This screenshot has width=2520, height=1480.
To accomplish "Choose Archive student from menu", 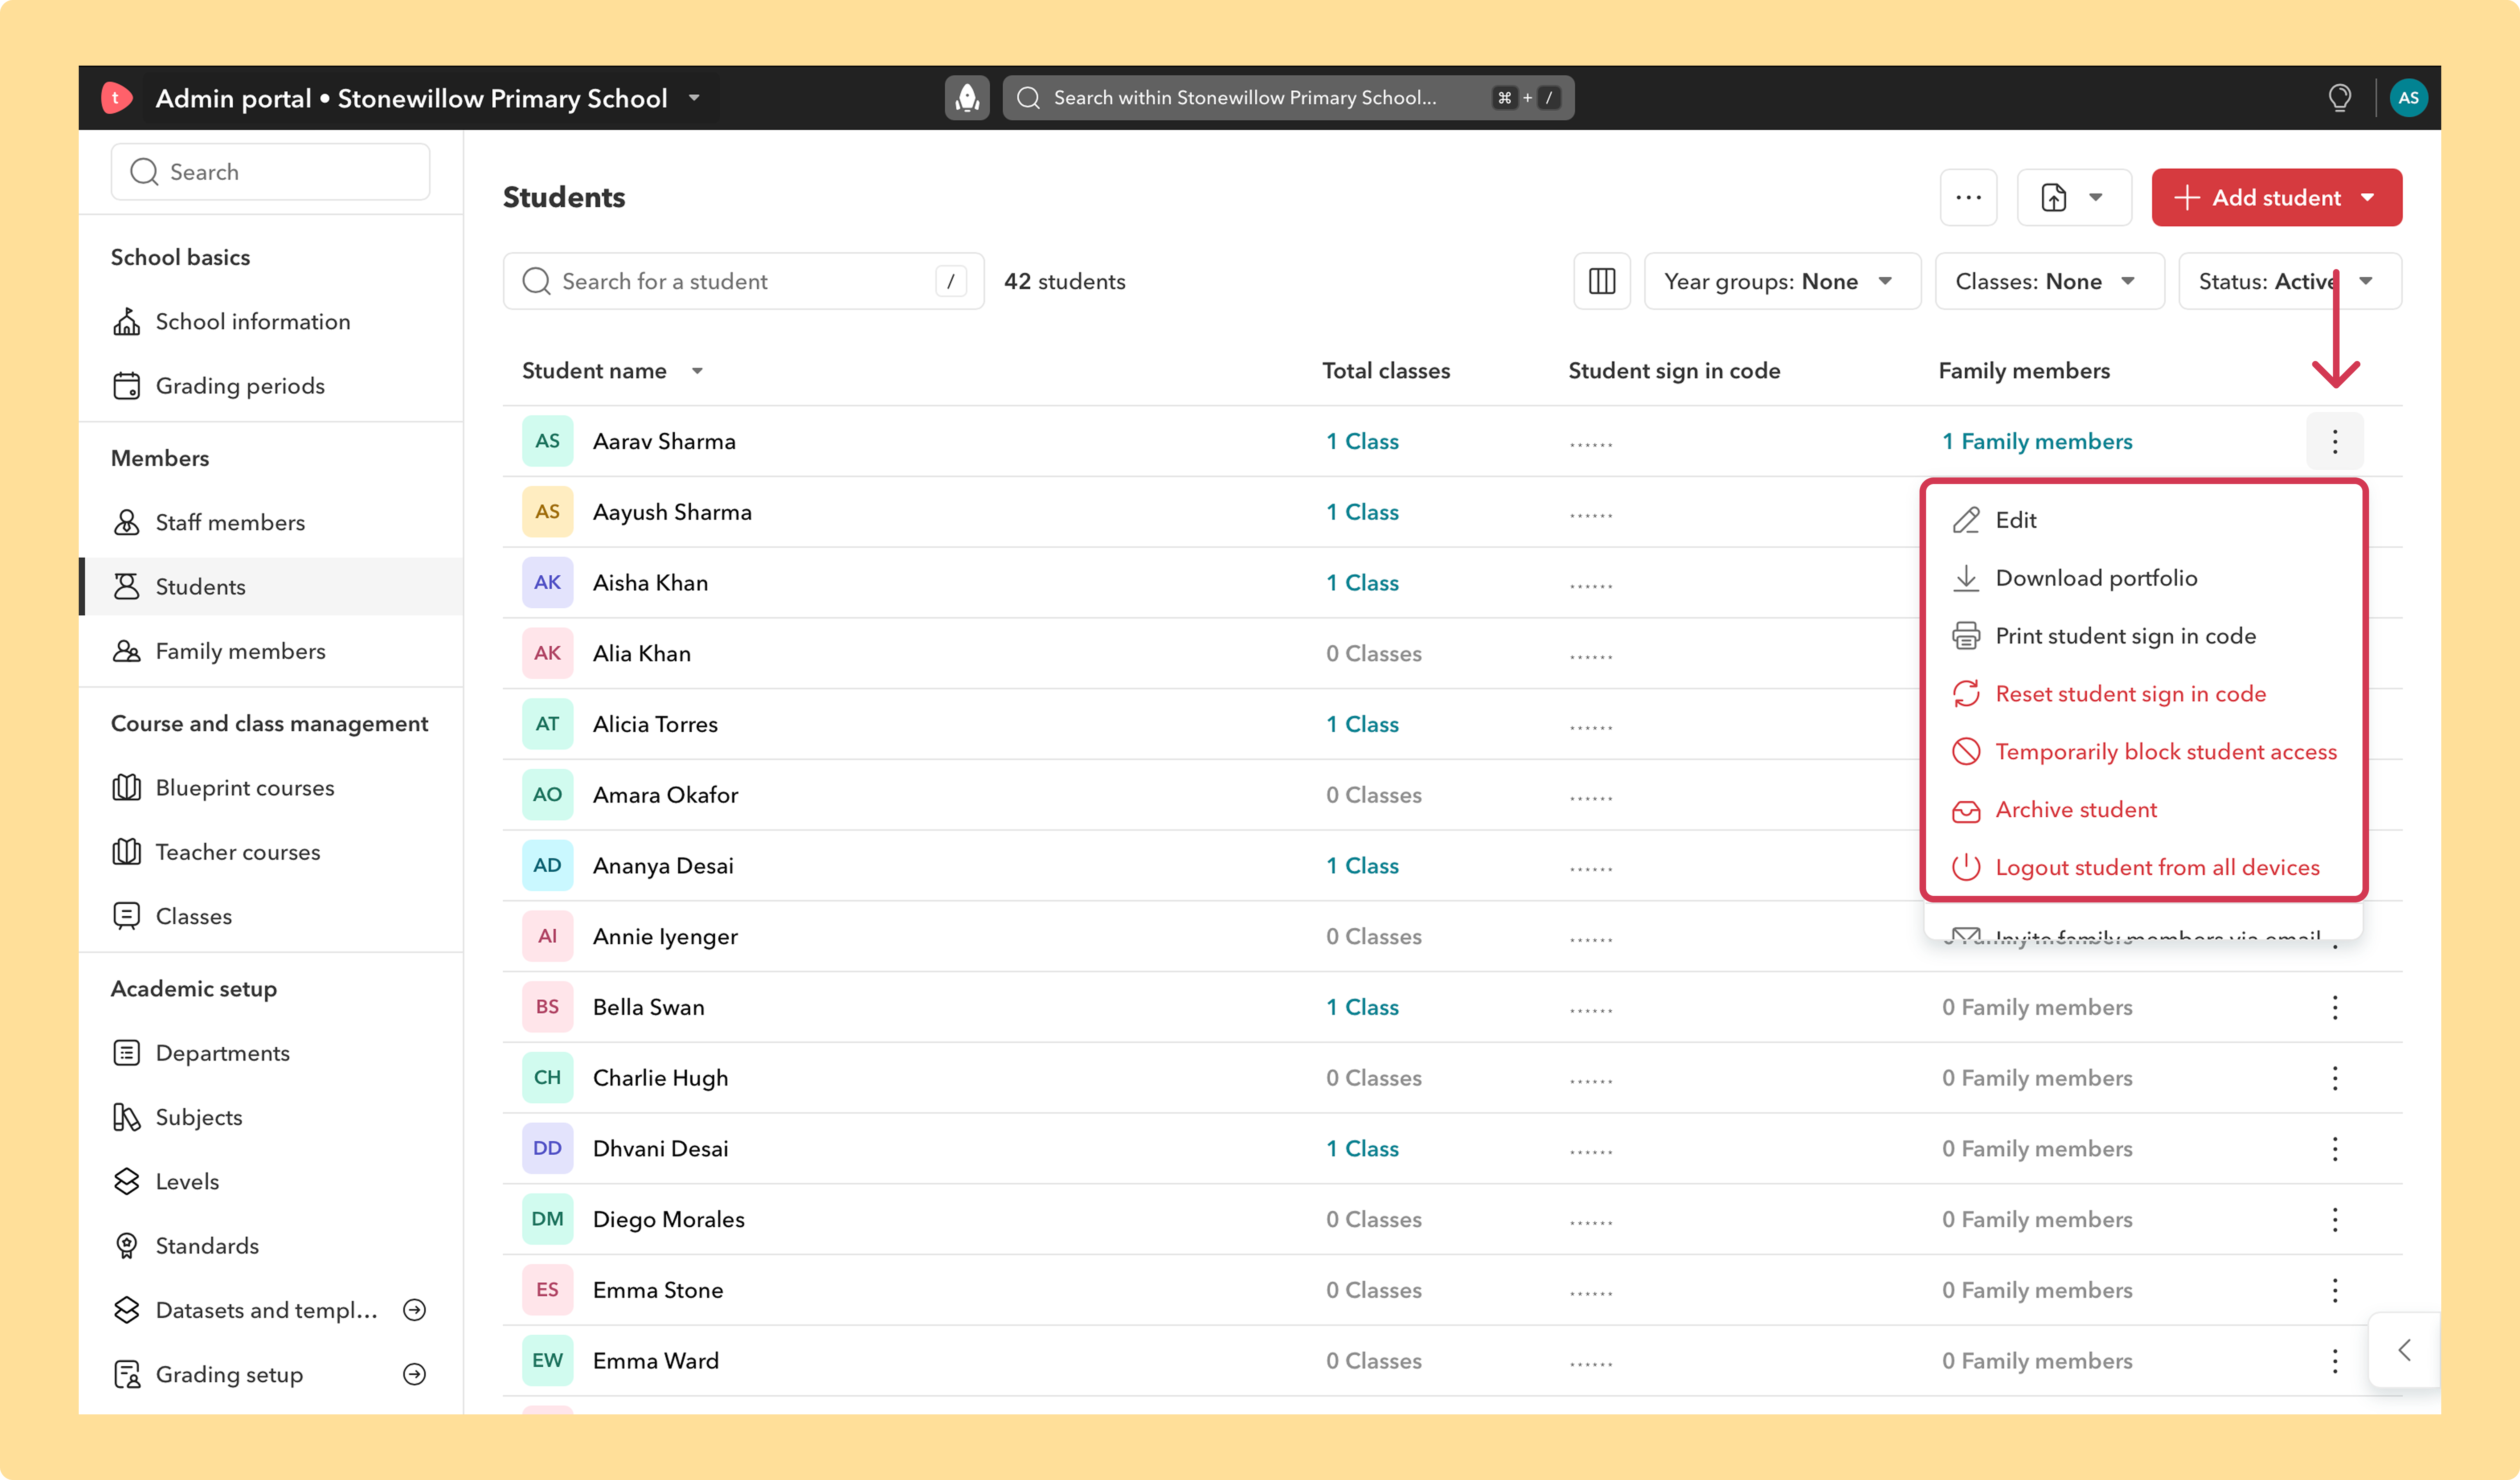I will [2143, 810].
